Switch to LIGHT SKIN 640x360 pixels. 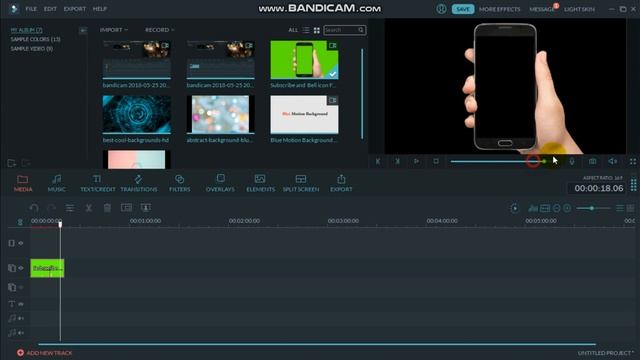(579, 9)
